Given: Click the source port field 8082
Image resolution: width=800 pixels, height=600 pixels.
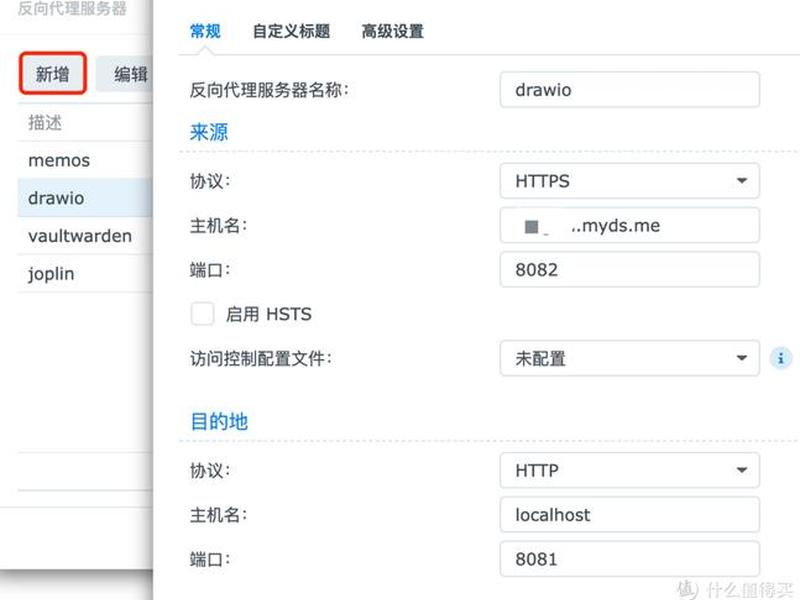Looking at the screenshot, I should point(630,269).
